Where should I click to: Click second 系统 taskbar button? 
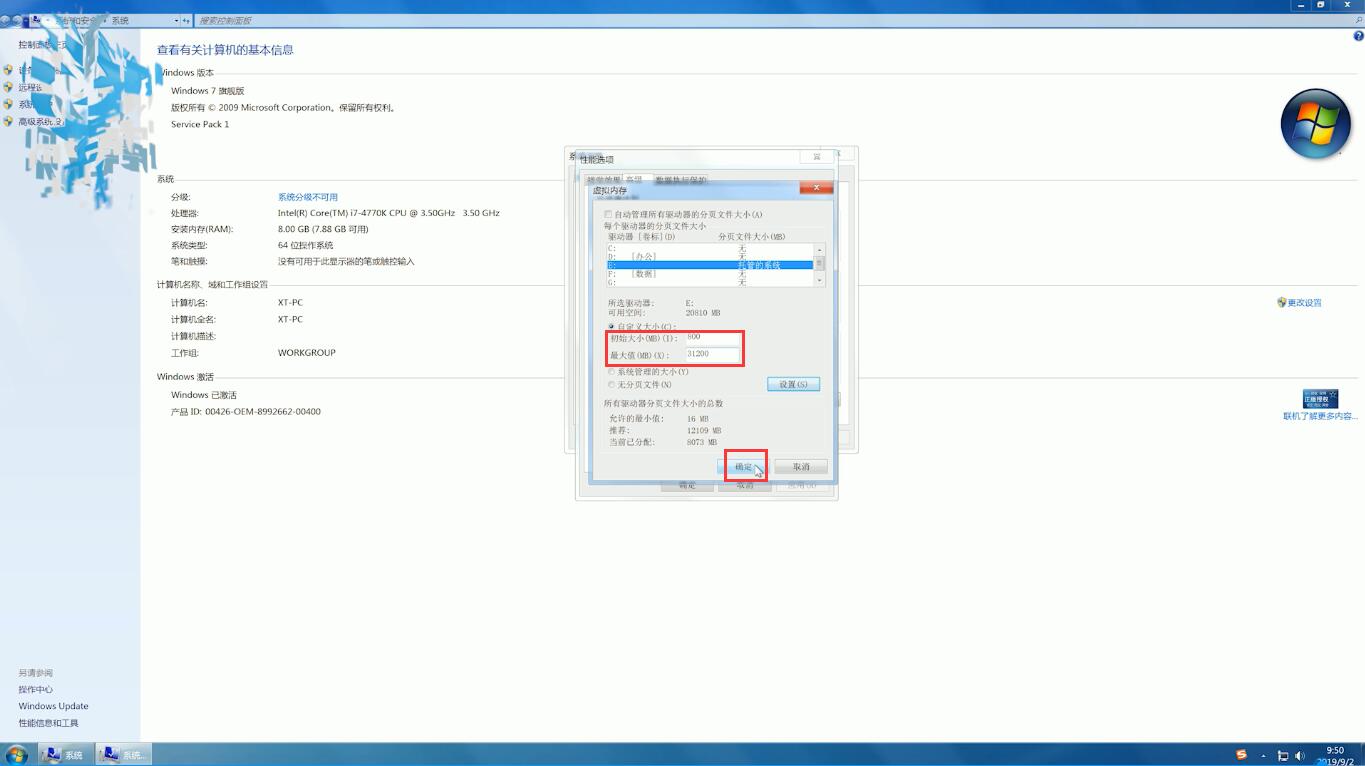click(124, 755)
